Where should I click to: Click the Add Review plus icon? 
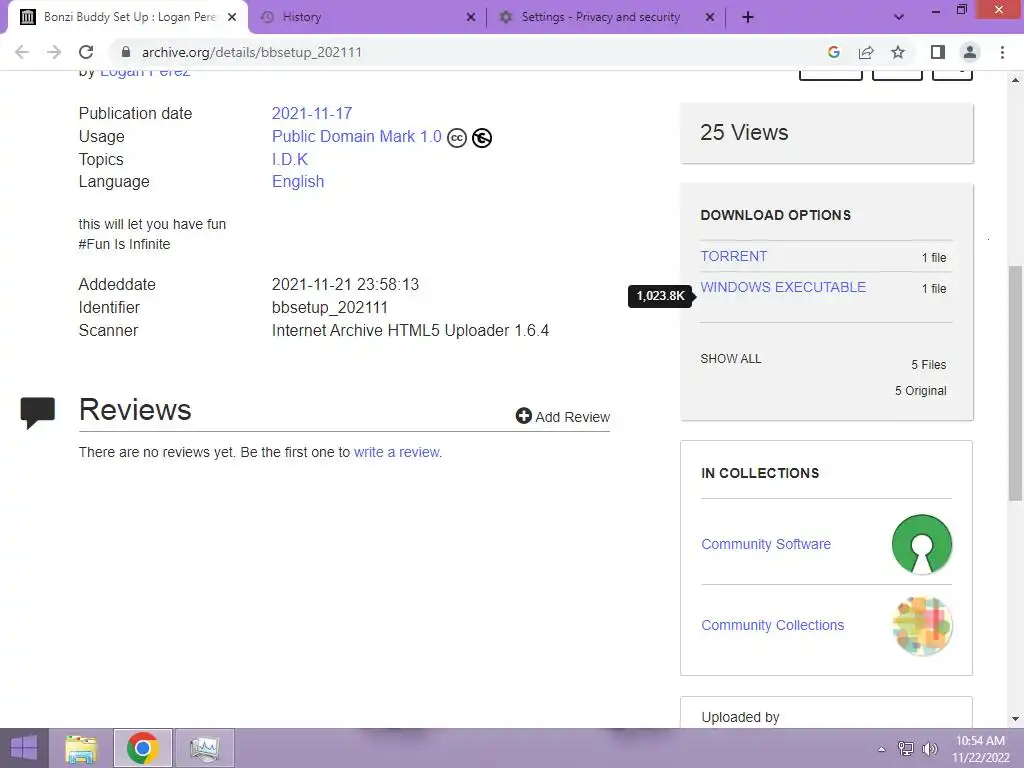pos(523,415)
